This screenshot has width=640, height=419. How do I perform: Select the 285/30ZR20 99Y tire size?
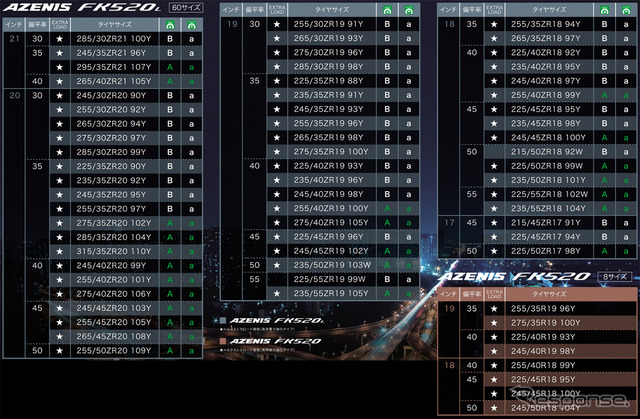tap(111, 152)
